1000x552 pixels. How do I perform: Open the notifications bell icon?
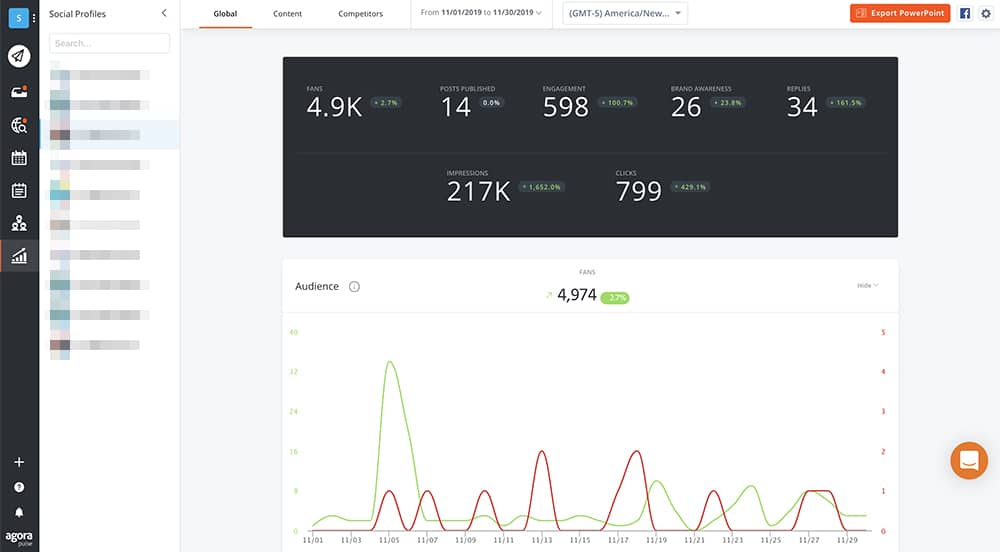pyautogui.click(x=19, y=512)
